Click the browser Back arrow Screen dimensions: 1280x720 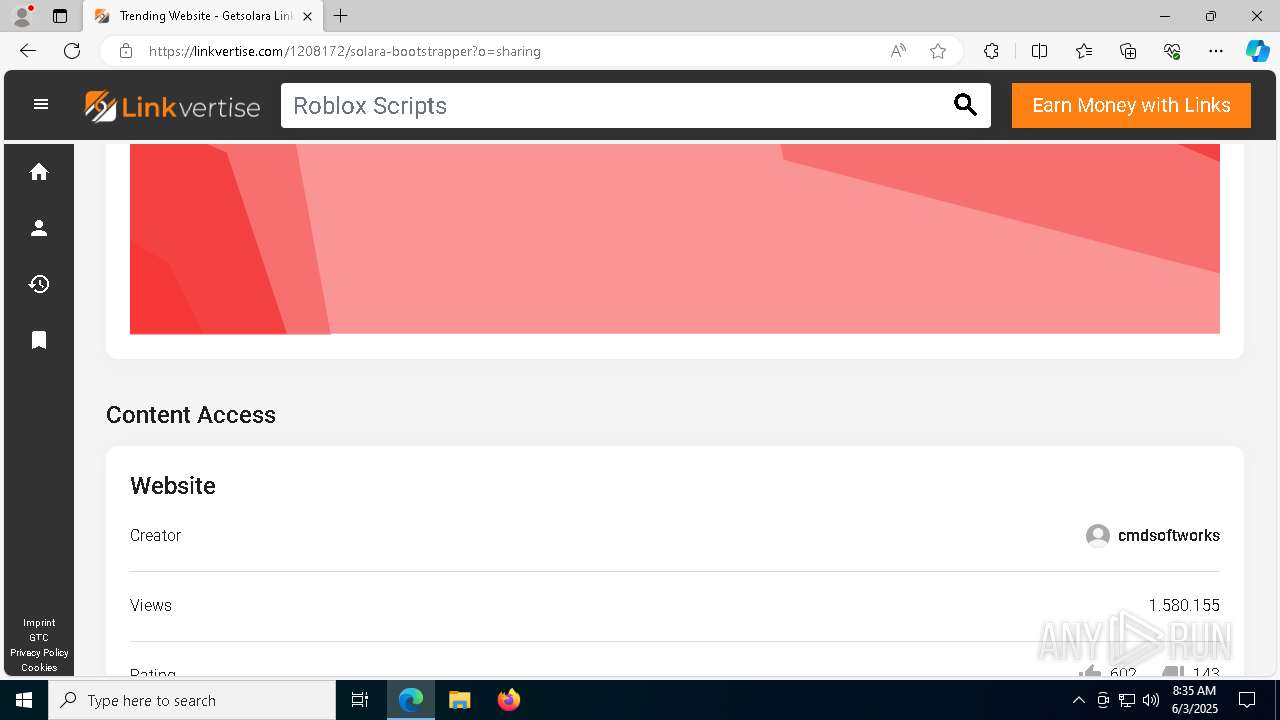coord(28,51)
